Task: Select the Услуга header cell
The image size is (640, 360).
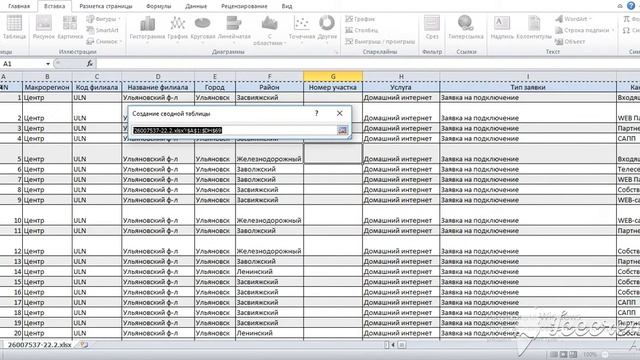Action: pos(401,87)
